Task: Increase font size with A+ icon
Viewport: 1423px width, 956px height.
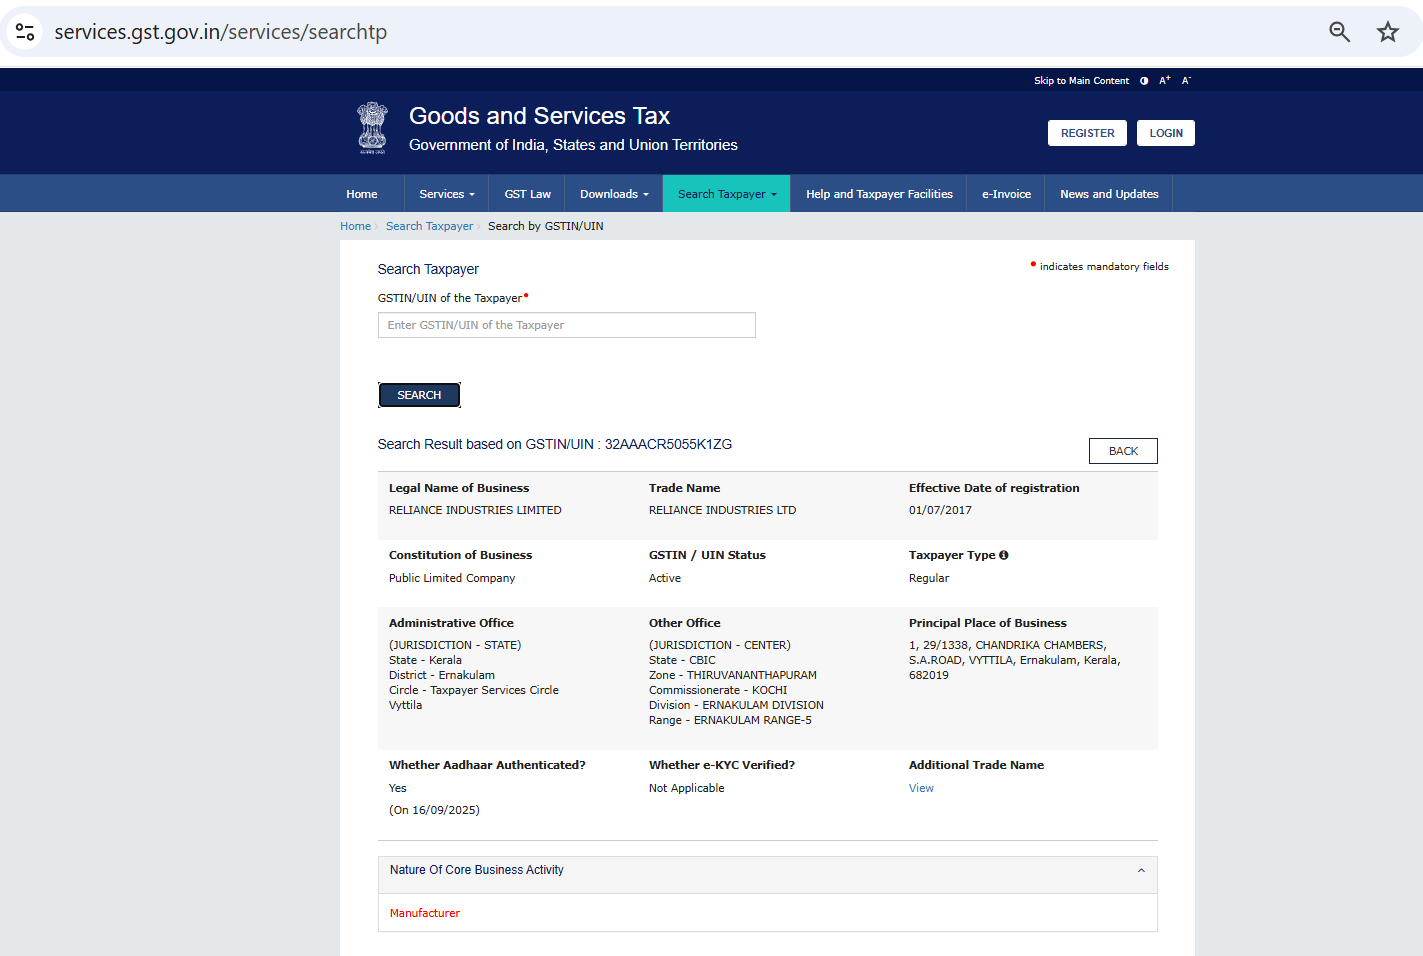Action: [1164, 81]
